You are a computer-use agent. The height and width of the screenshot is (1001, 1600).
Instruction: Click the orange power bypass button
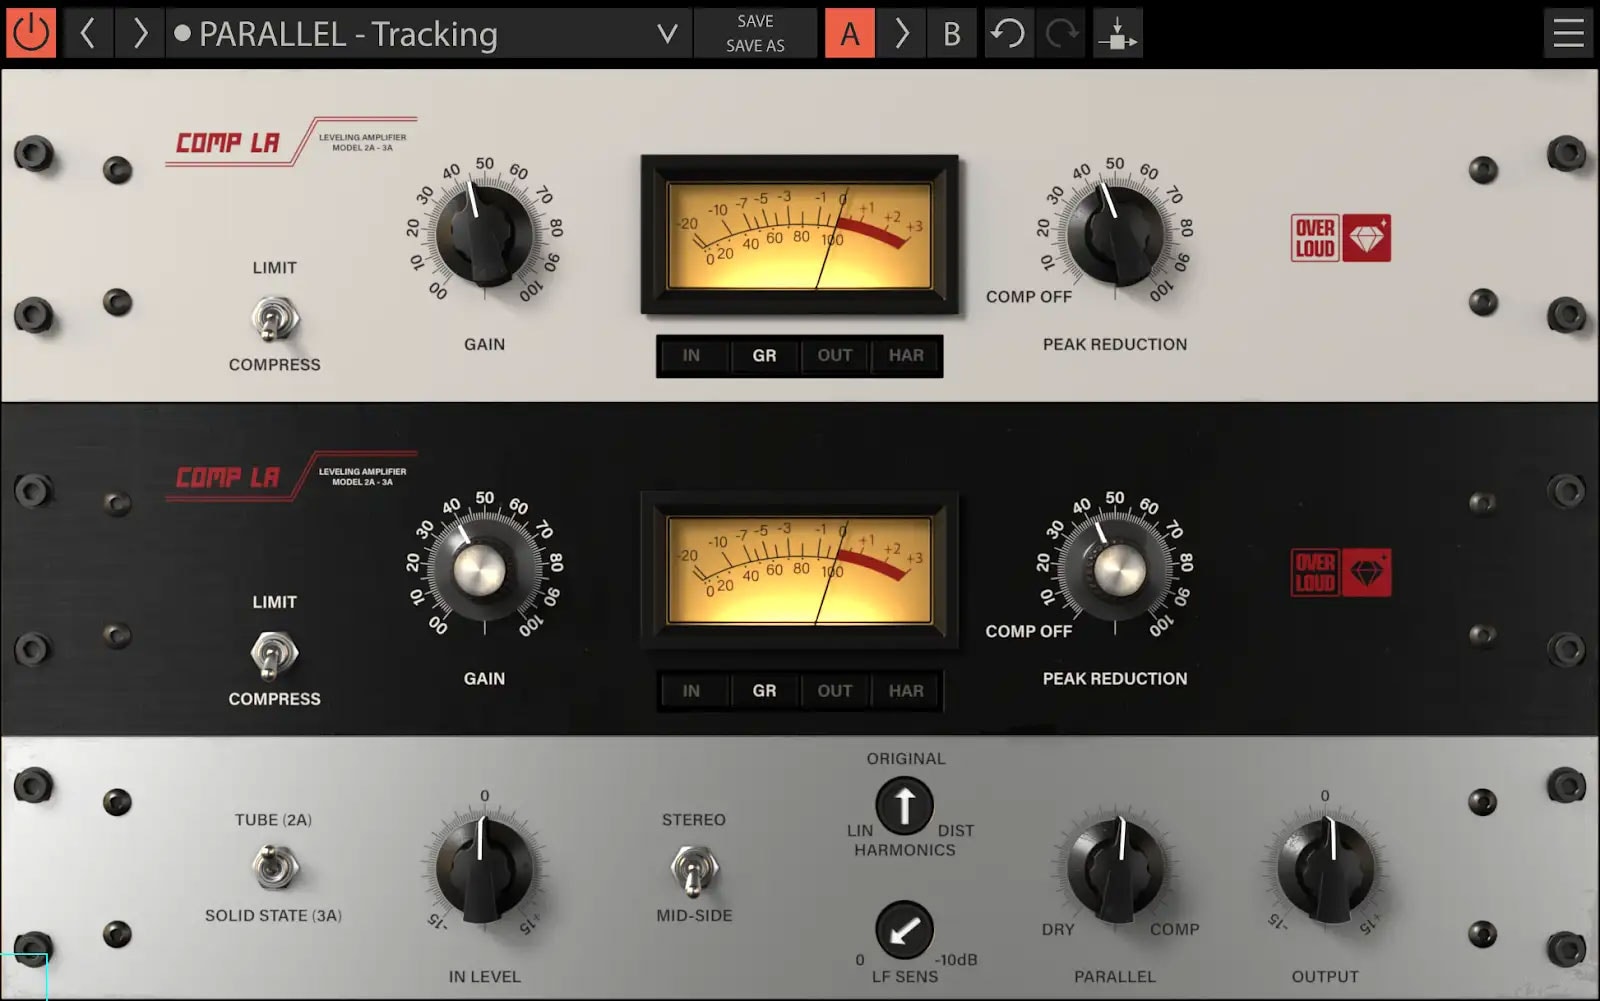pyautogui.click(x=31, y=33)
